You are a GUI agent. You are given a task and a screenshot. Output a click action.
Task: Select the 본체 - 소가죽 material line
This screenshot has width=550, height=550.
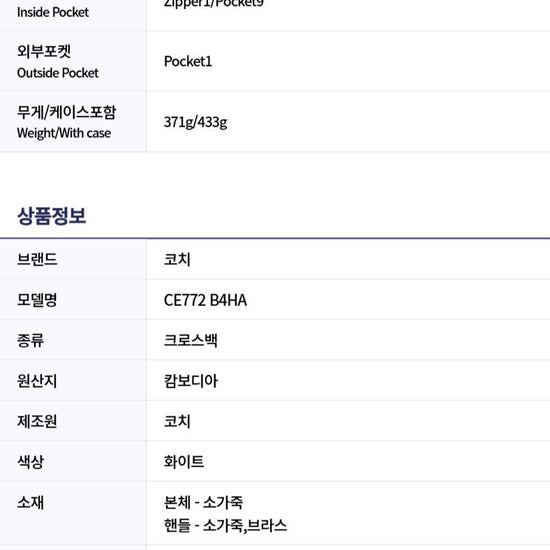(x=203, y=502)
